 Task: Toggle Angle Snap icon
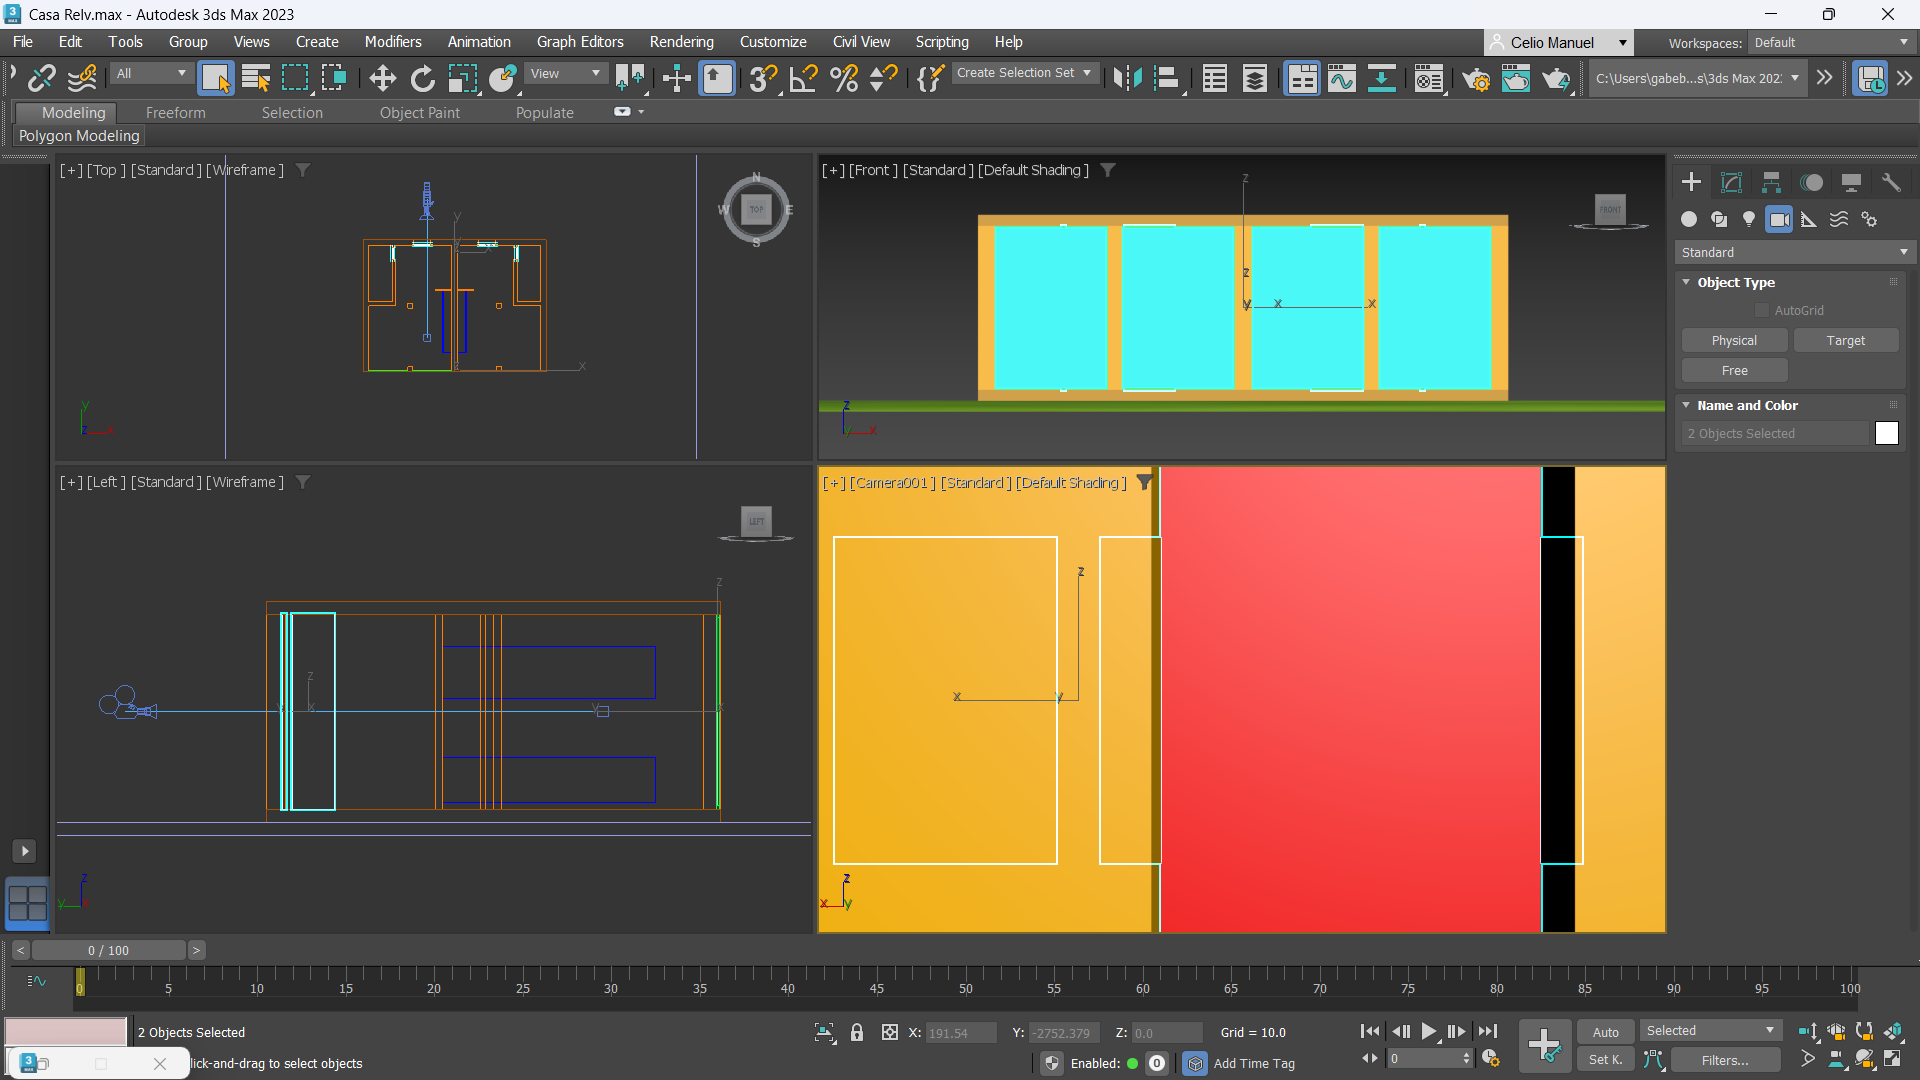pos(803,78)
